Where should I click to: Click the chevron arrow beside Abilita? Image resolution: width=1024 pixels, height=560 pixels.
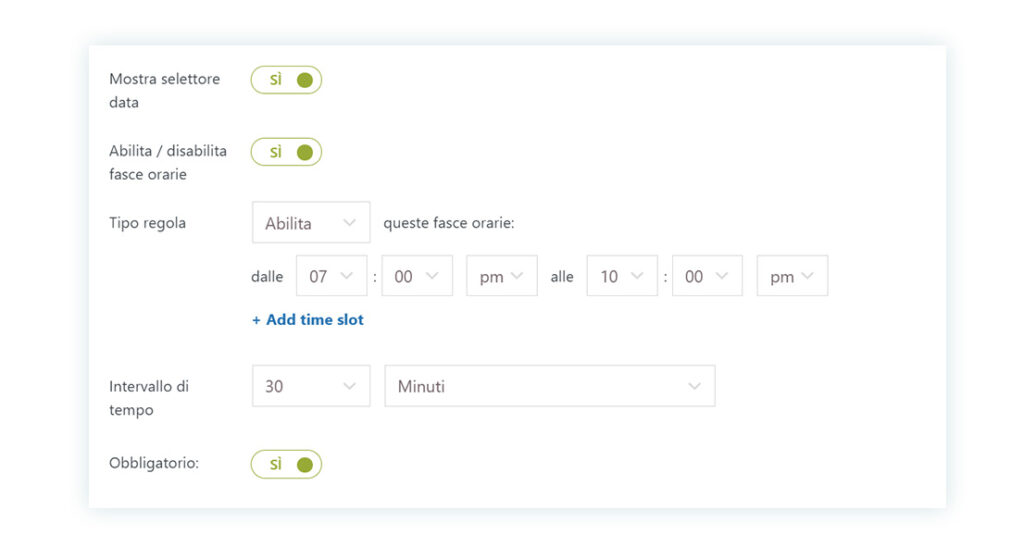point(349,223)
